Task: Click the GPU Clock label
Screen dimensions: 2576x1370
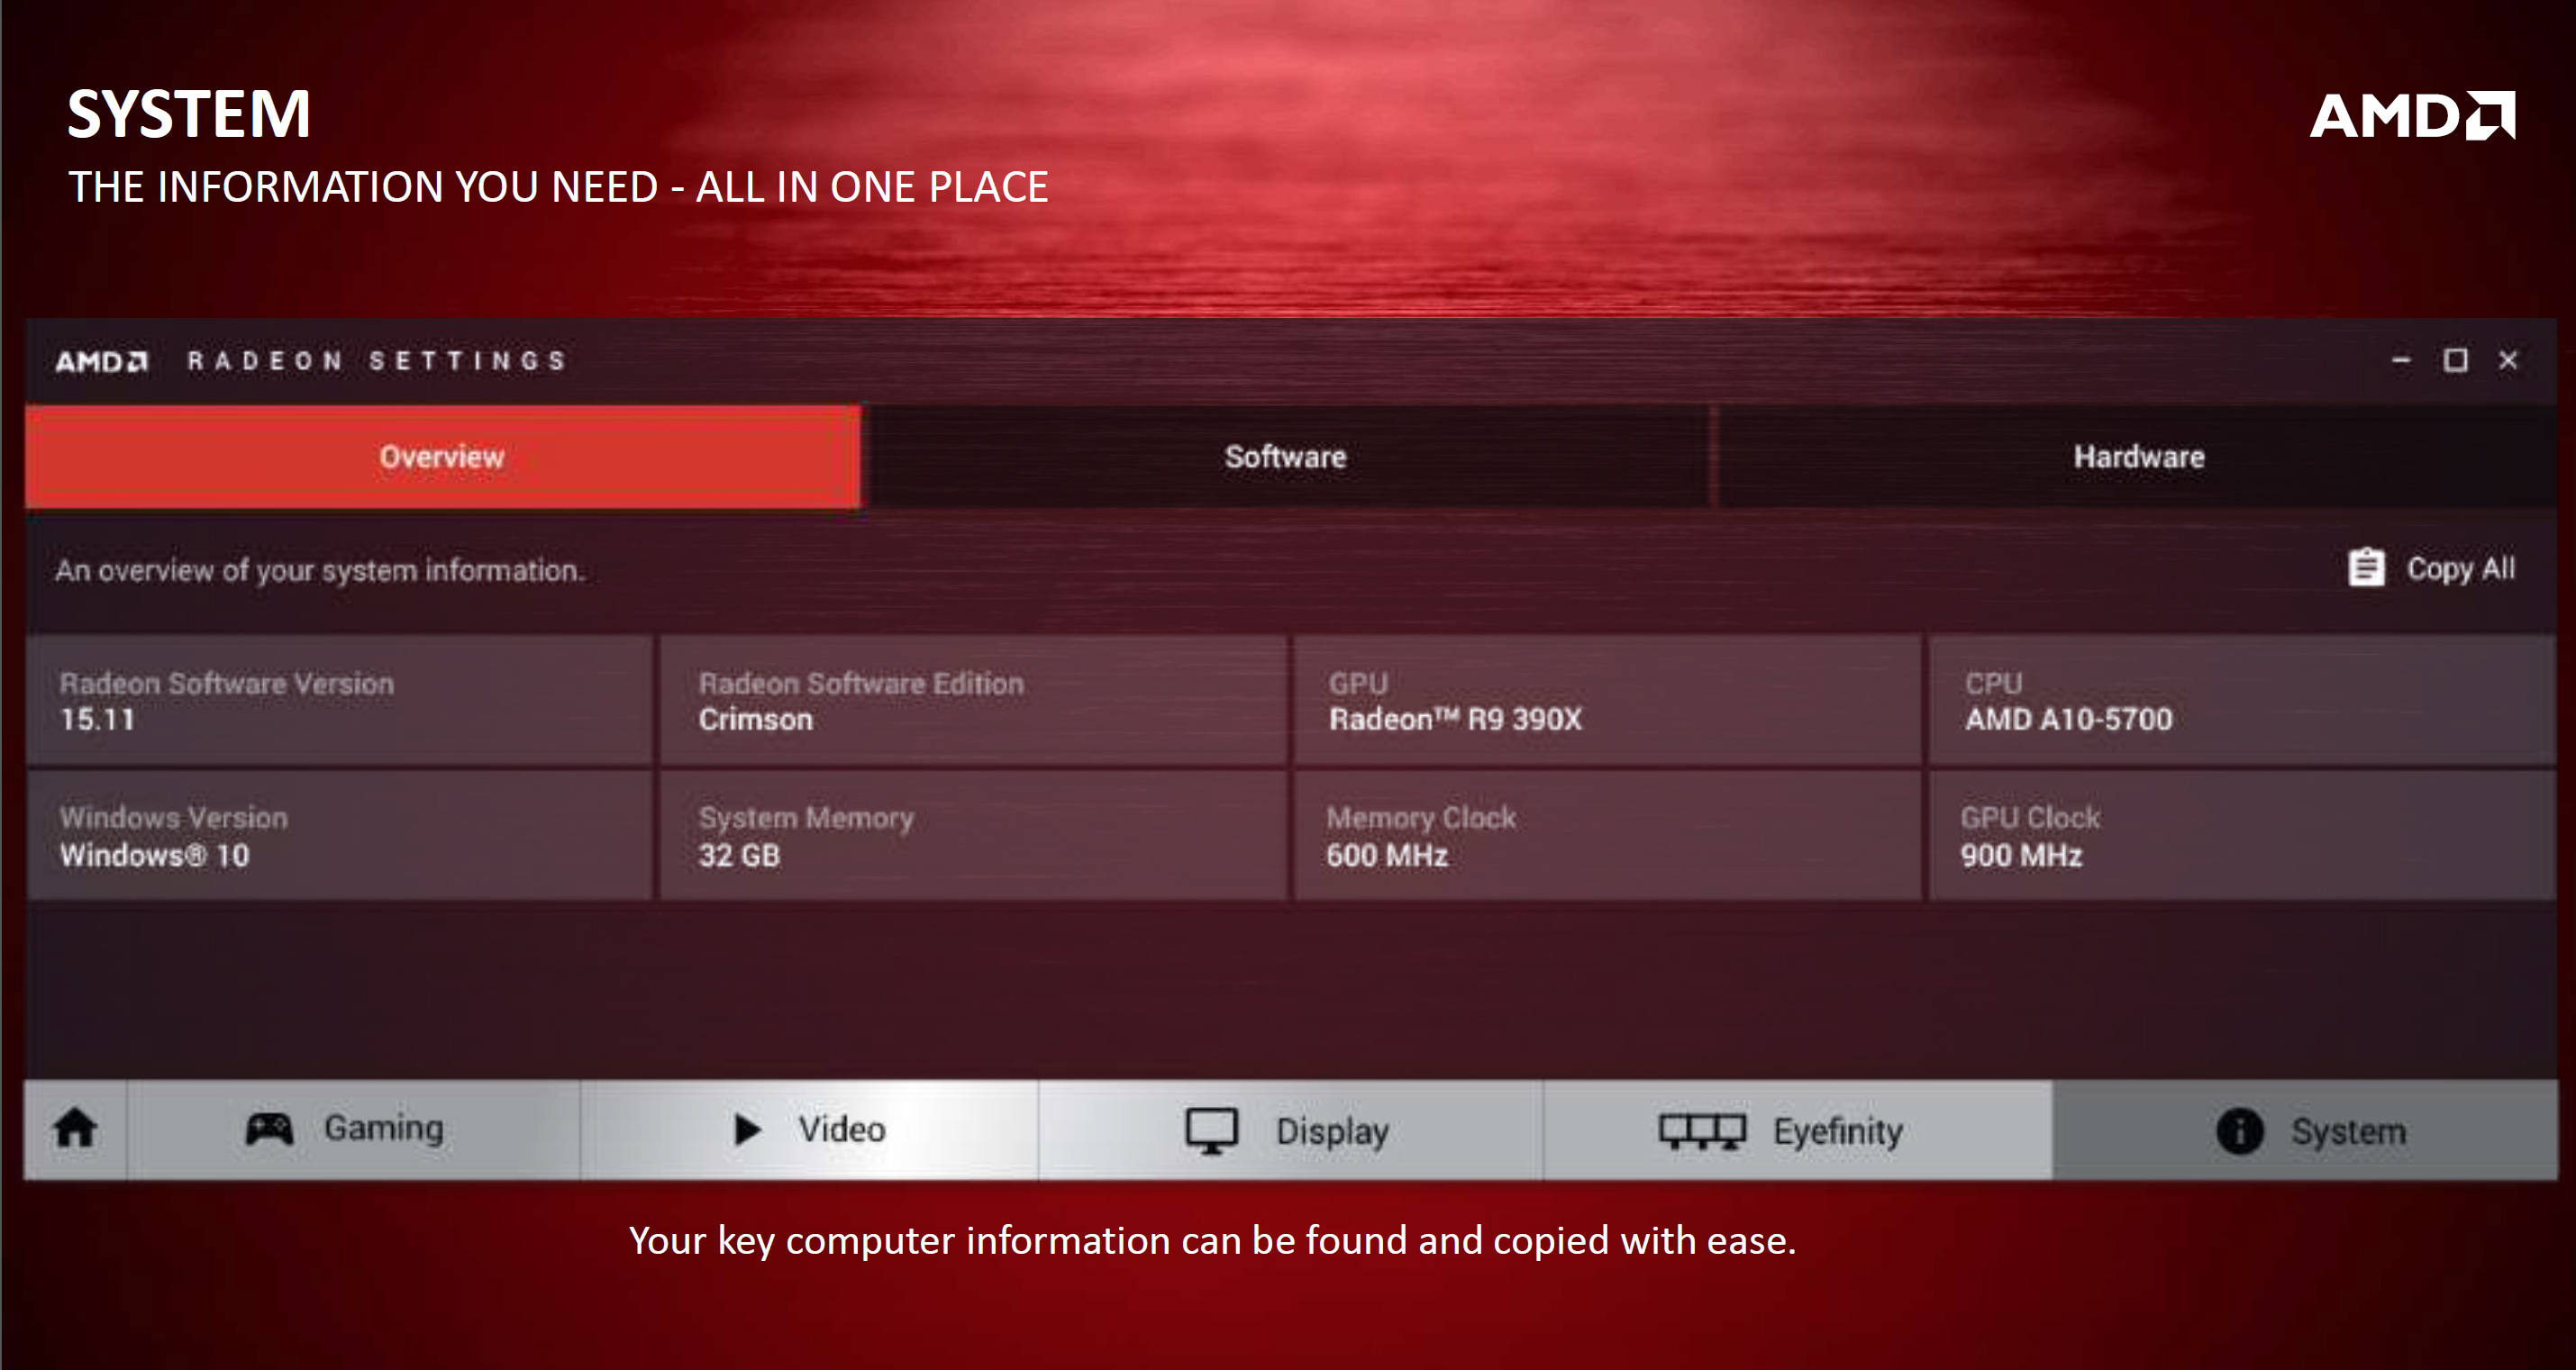Action: tap(2030, 818)
